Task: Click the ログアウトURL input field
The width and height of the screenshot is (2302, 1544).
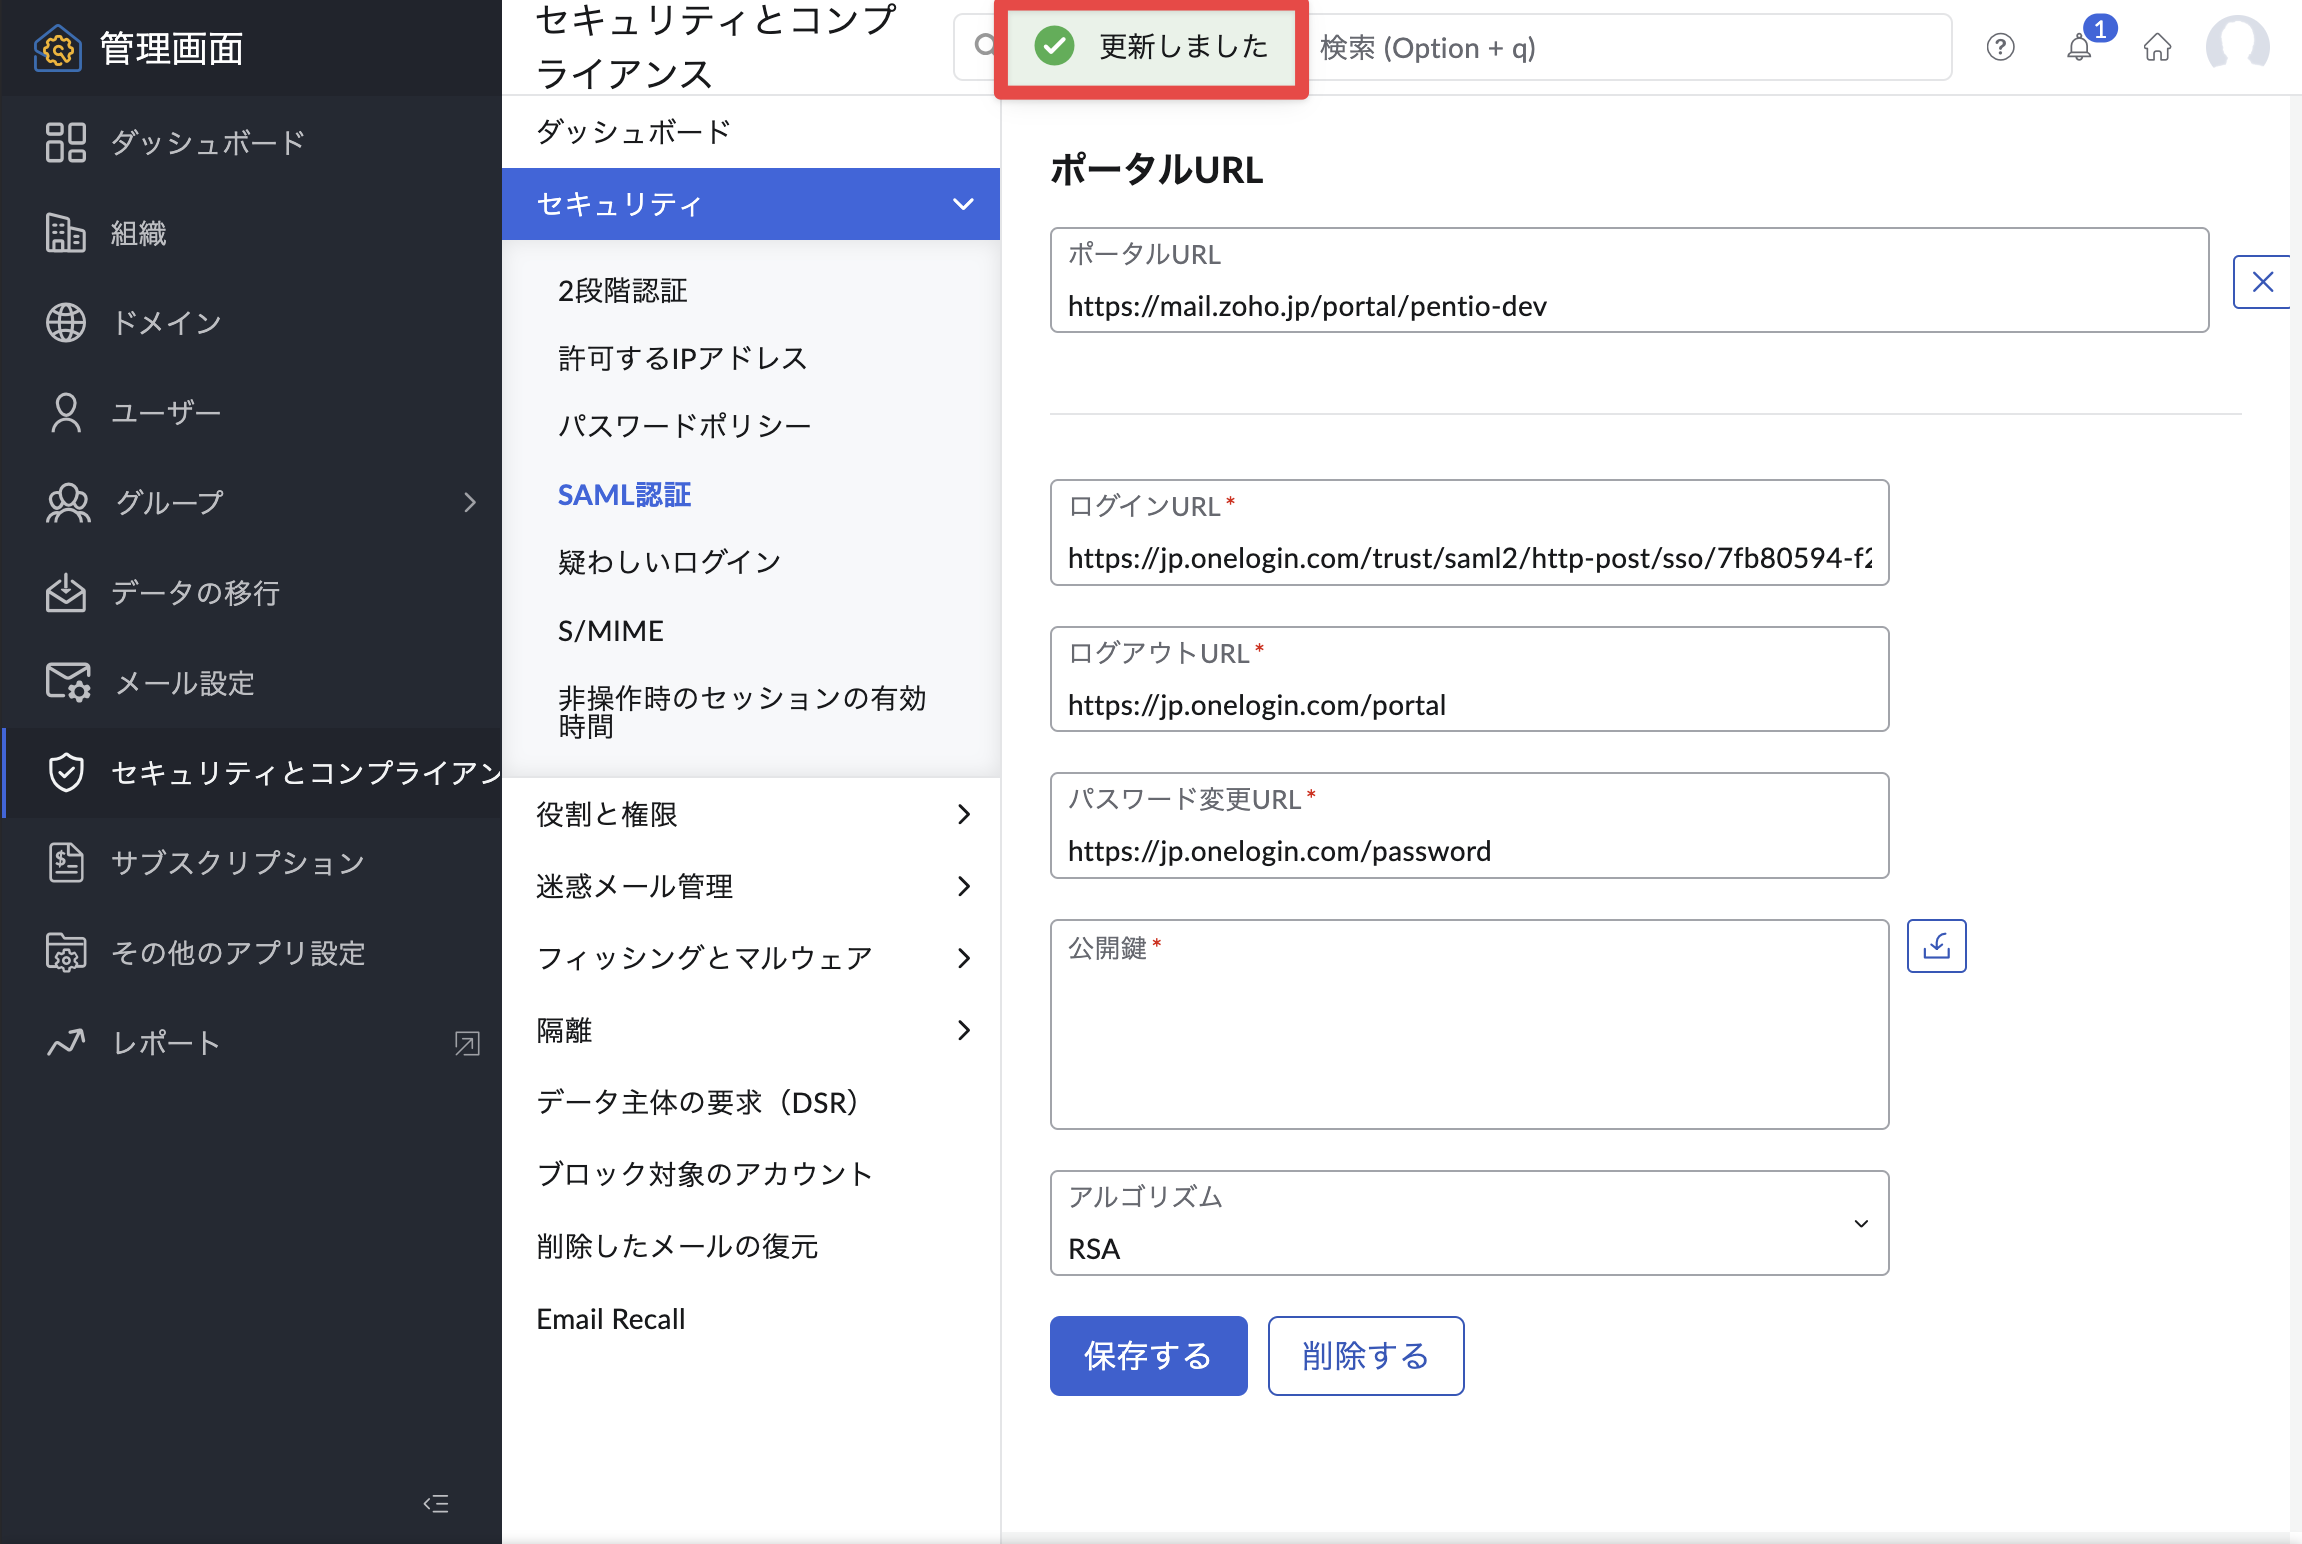Action: point(1469,679)
